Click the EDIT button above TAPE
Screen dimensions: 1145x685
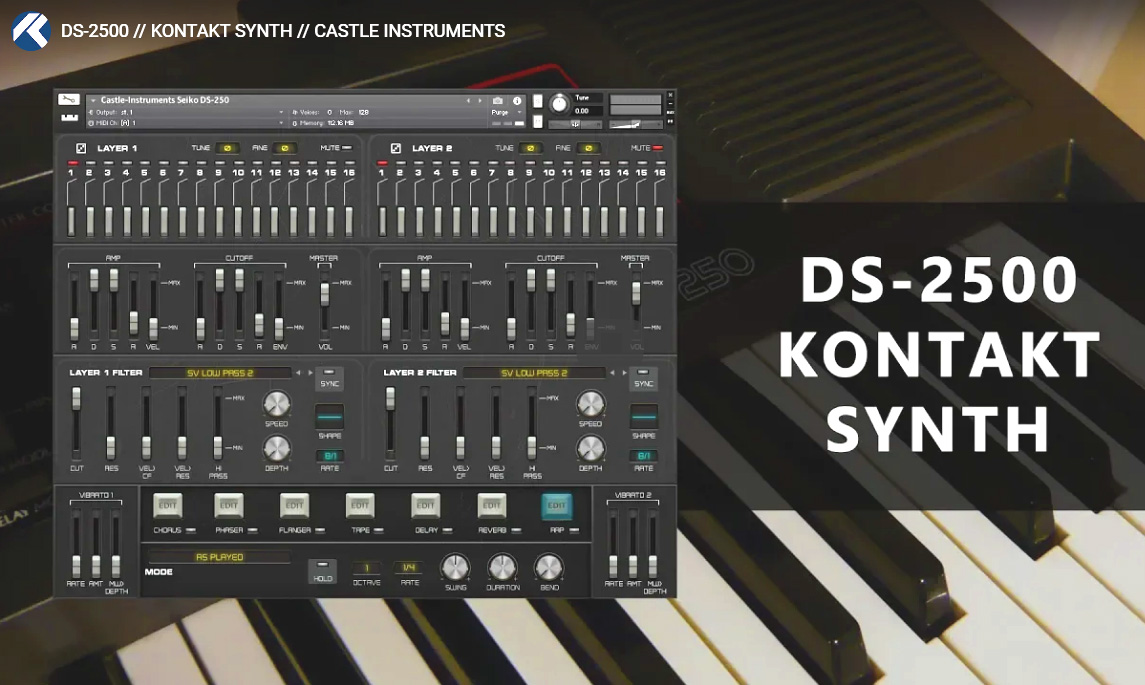pos(360,505)
